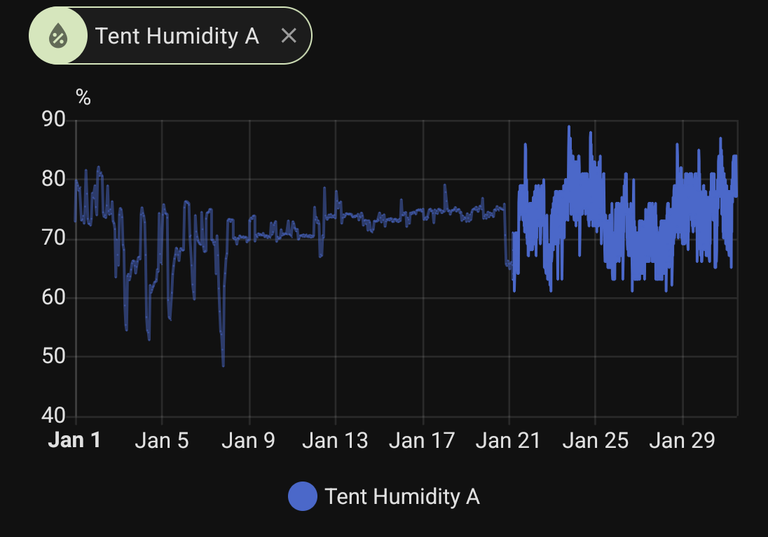The width and height of the screenshot is (768, 537).
Task: Select the Jan 25 axis label
Action: (595, 440)
